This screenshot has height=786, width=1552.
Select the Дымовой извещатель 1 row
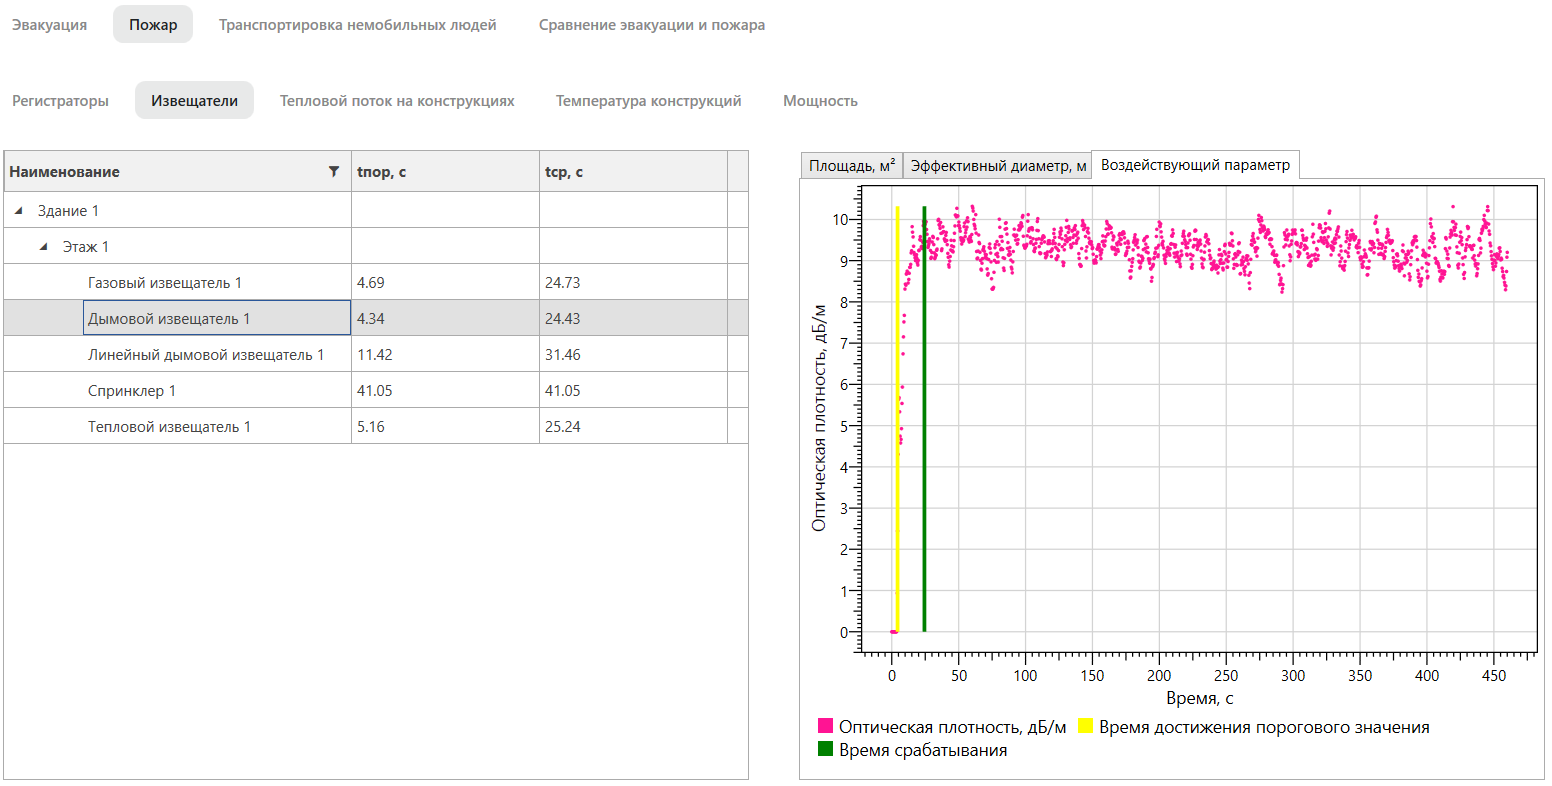[x=376, y=319]
